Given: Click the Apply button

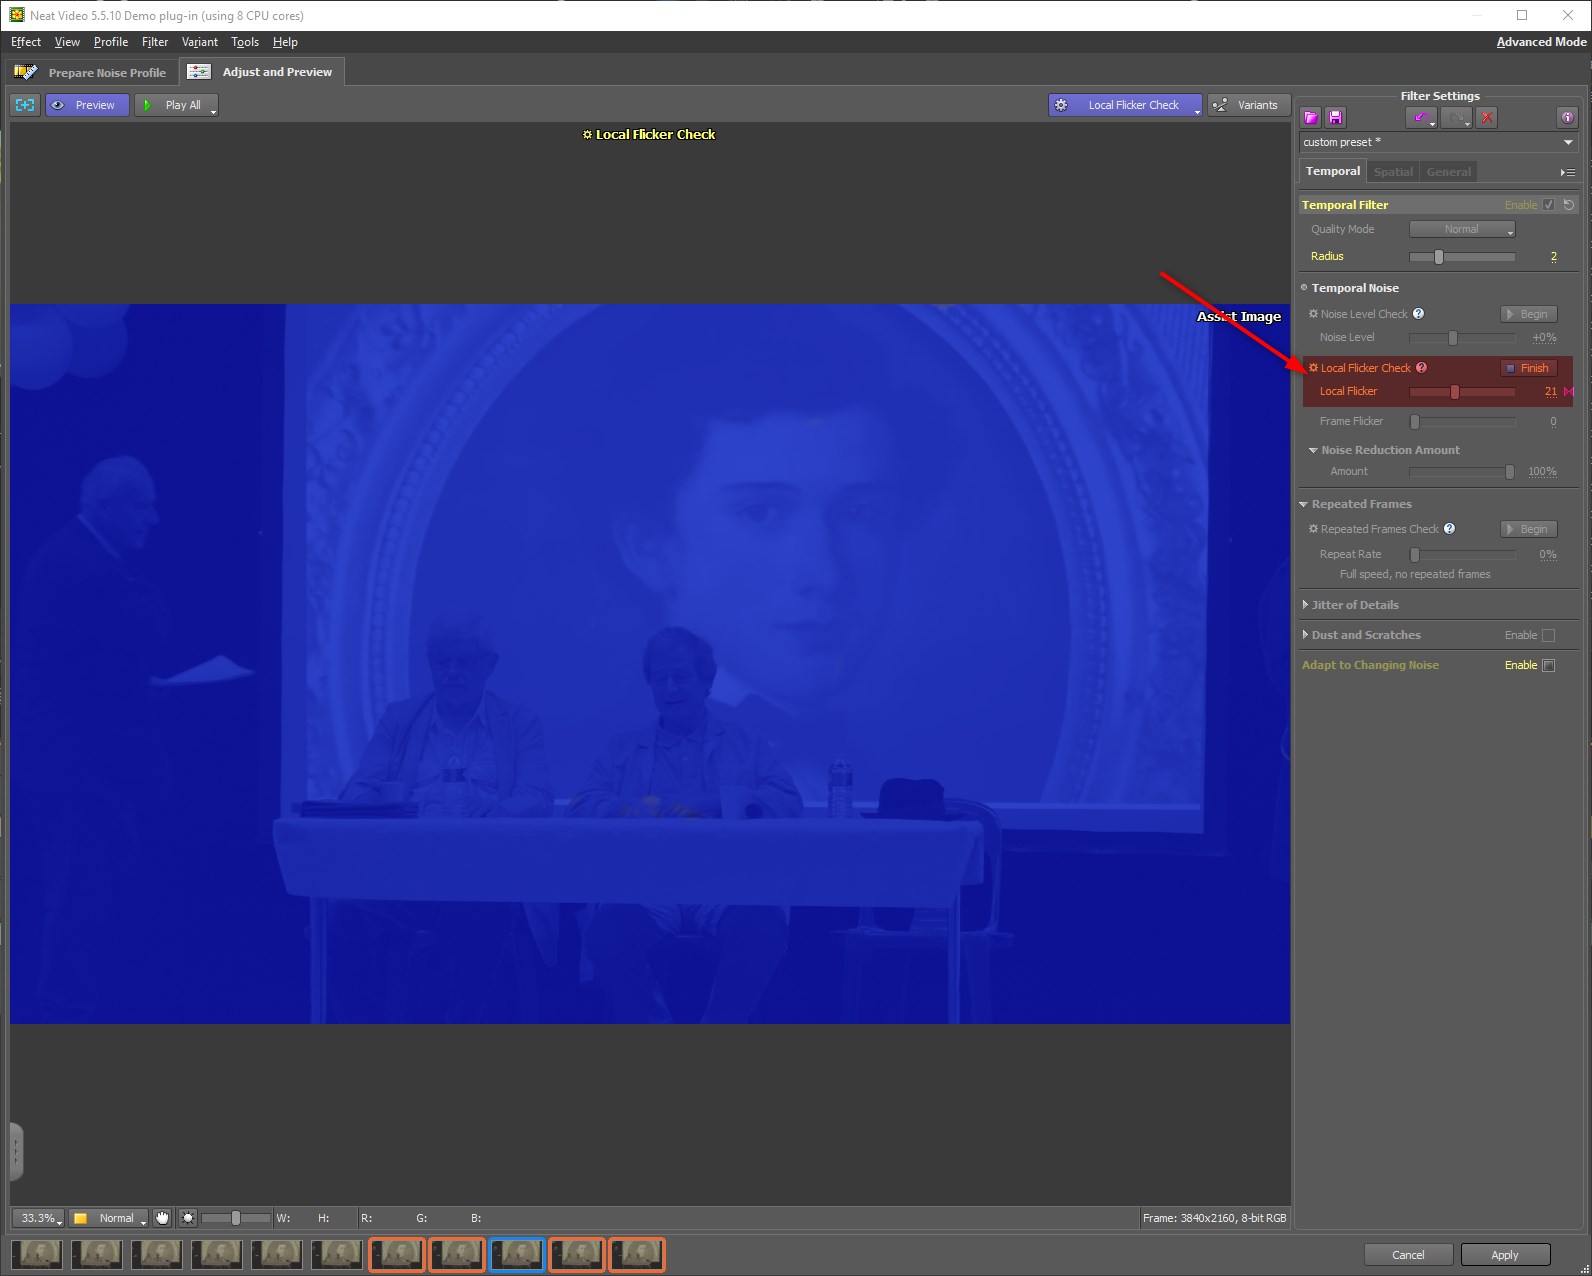Looking at the screenshot, I should pos(1505,1255).
